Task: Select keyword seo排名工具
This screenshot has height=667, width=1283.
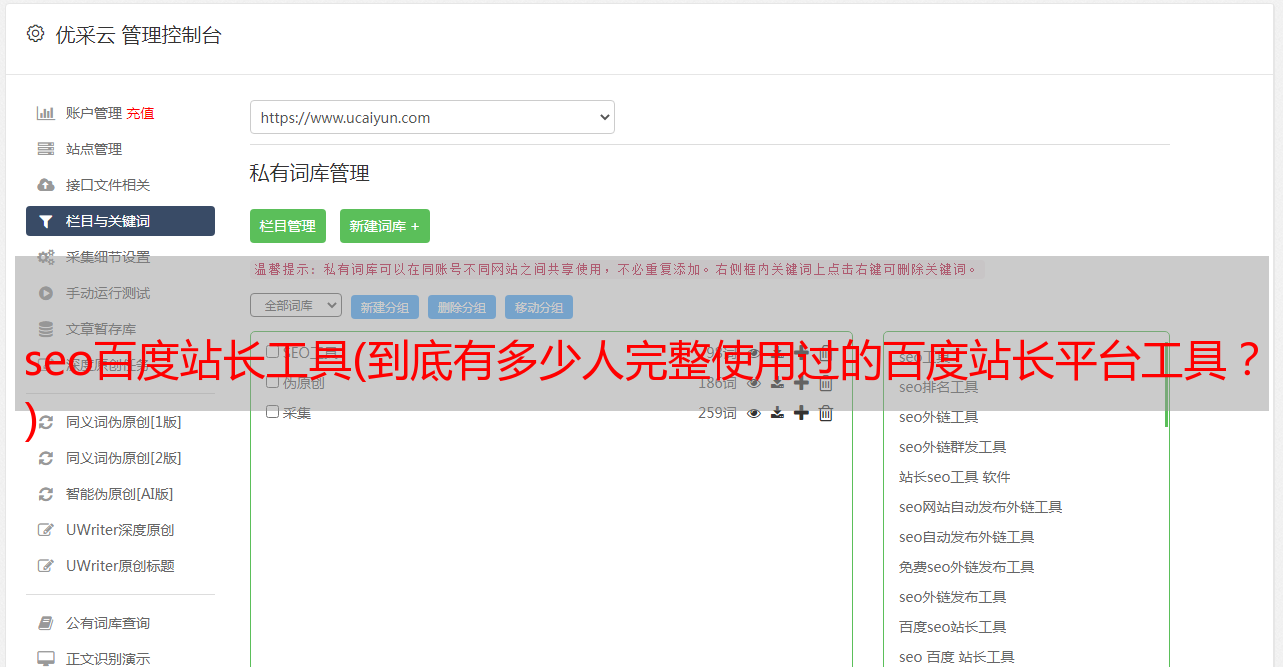Action: [x=938, y=387]
